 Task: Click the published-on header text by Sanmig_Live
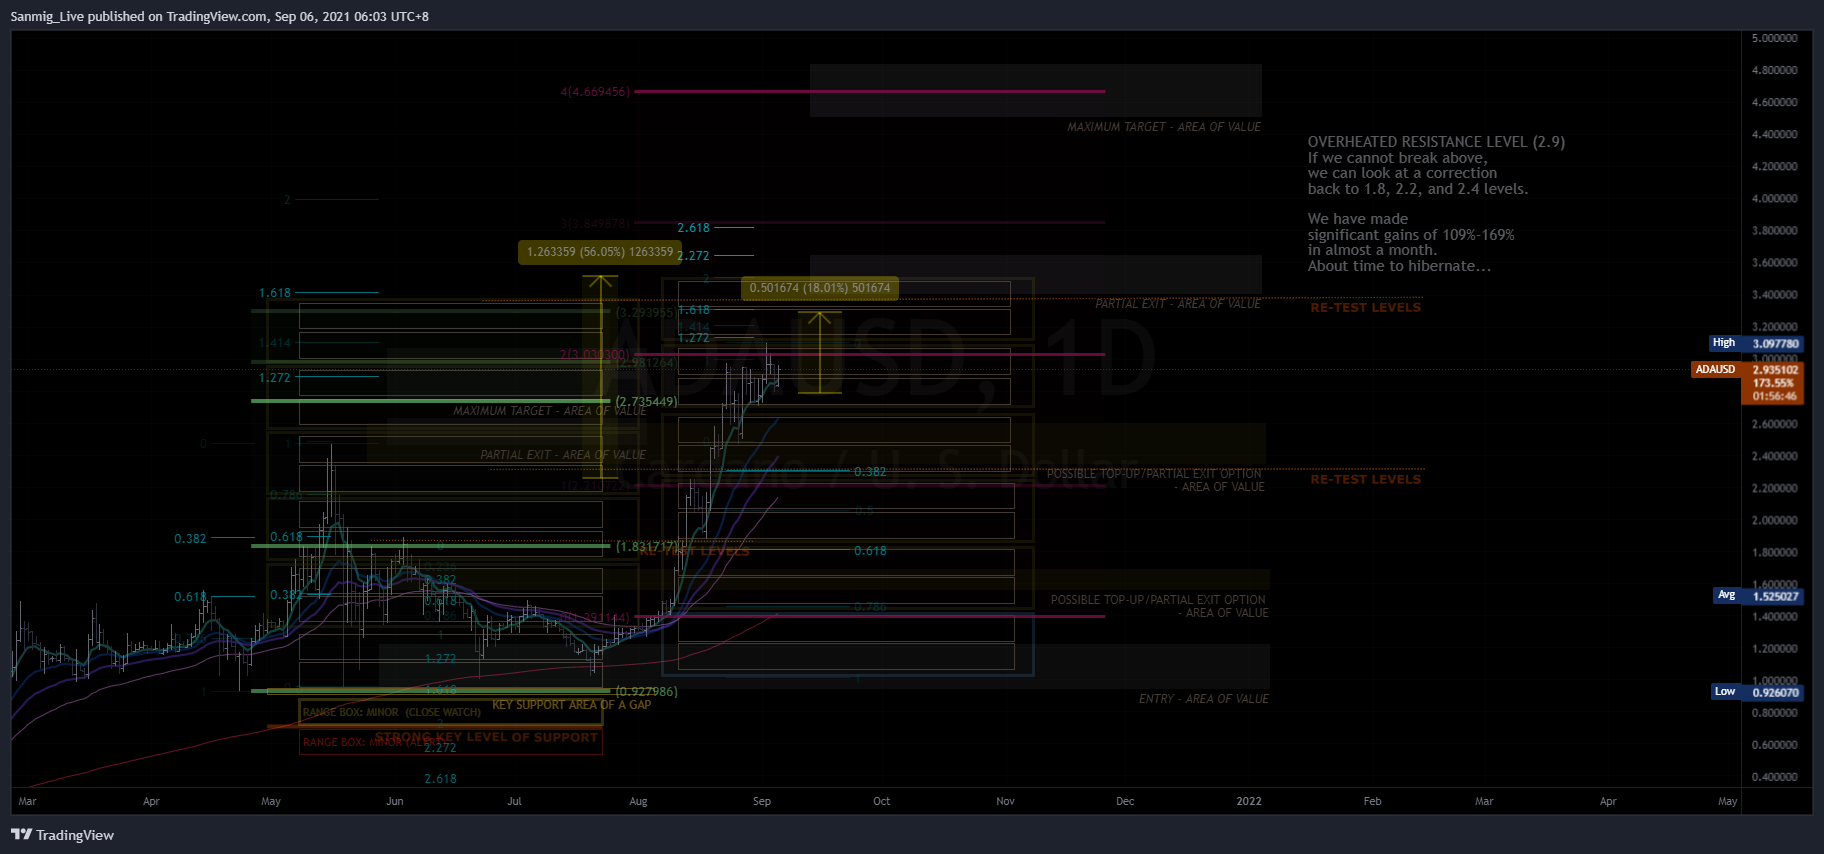(220, 16)
